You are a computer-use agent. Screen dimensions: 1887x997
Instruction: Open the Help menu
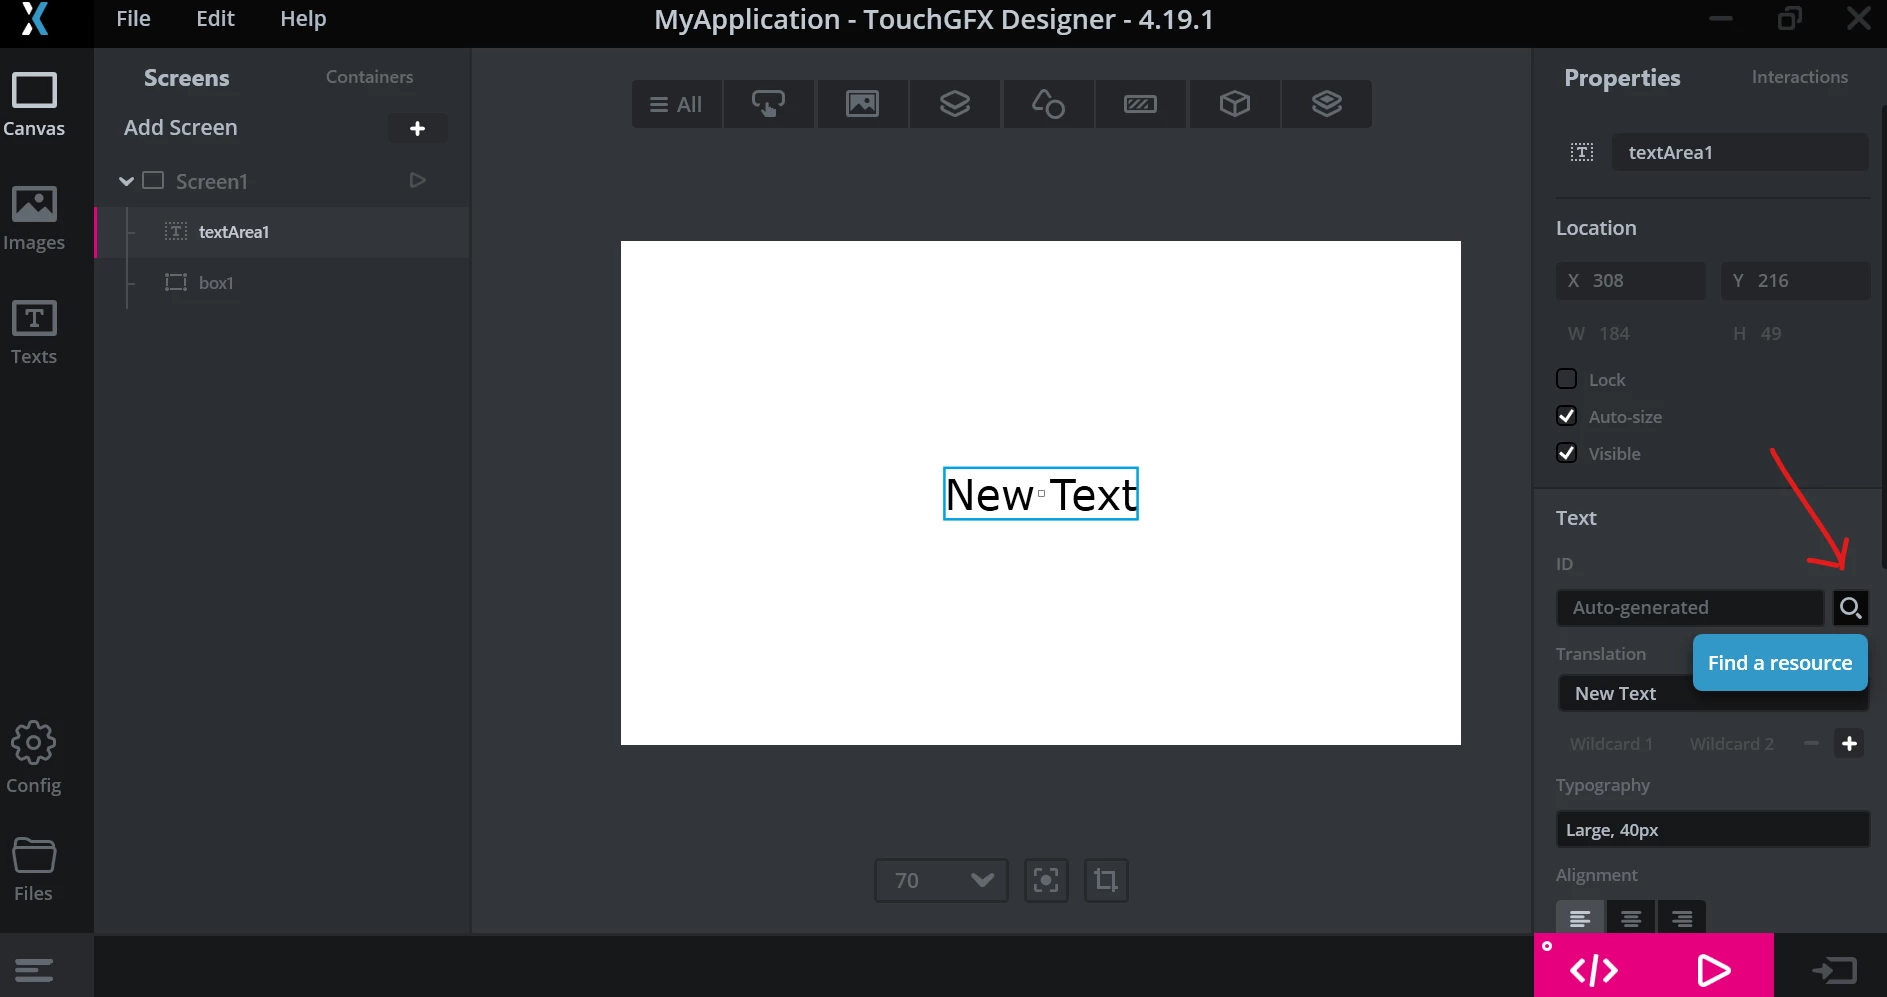coord(303,19)
